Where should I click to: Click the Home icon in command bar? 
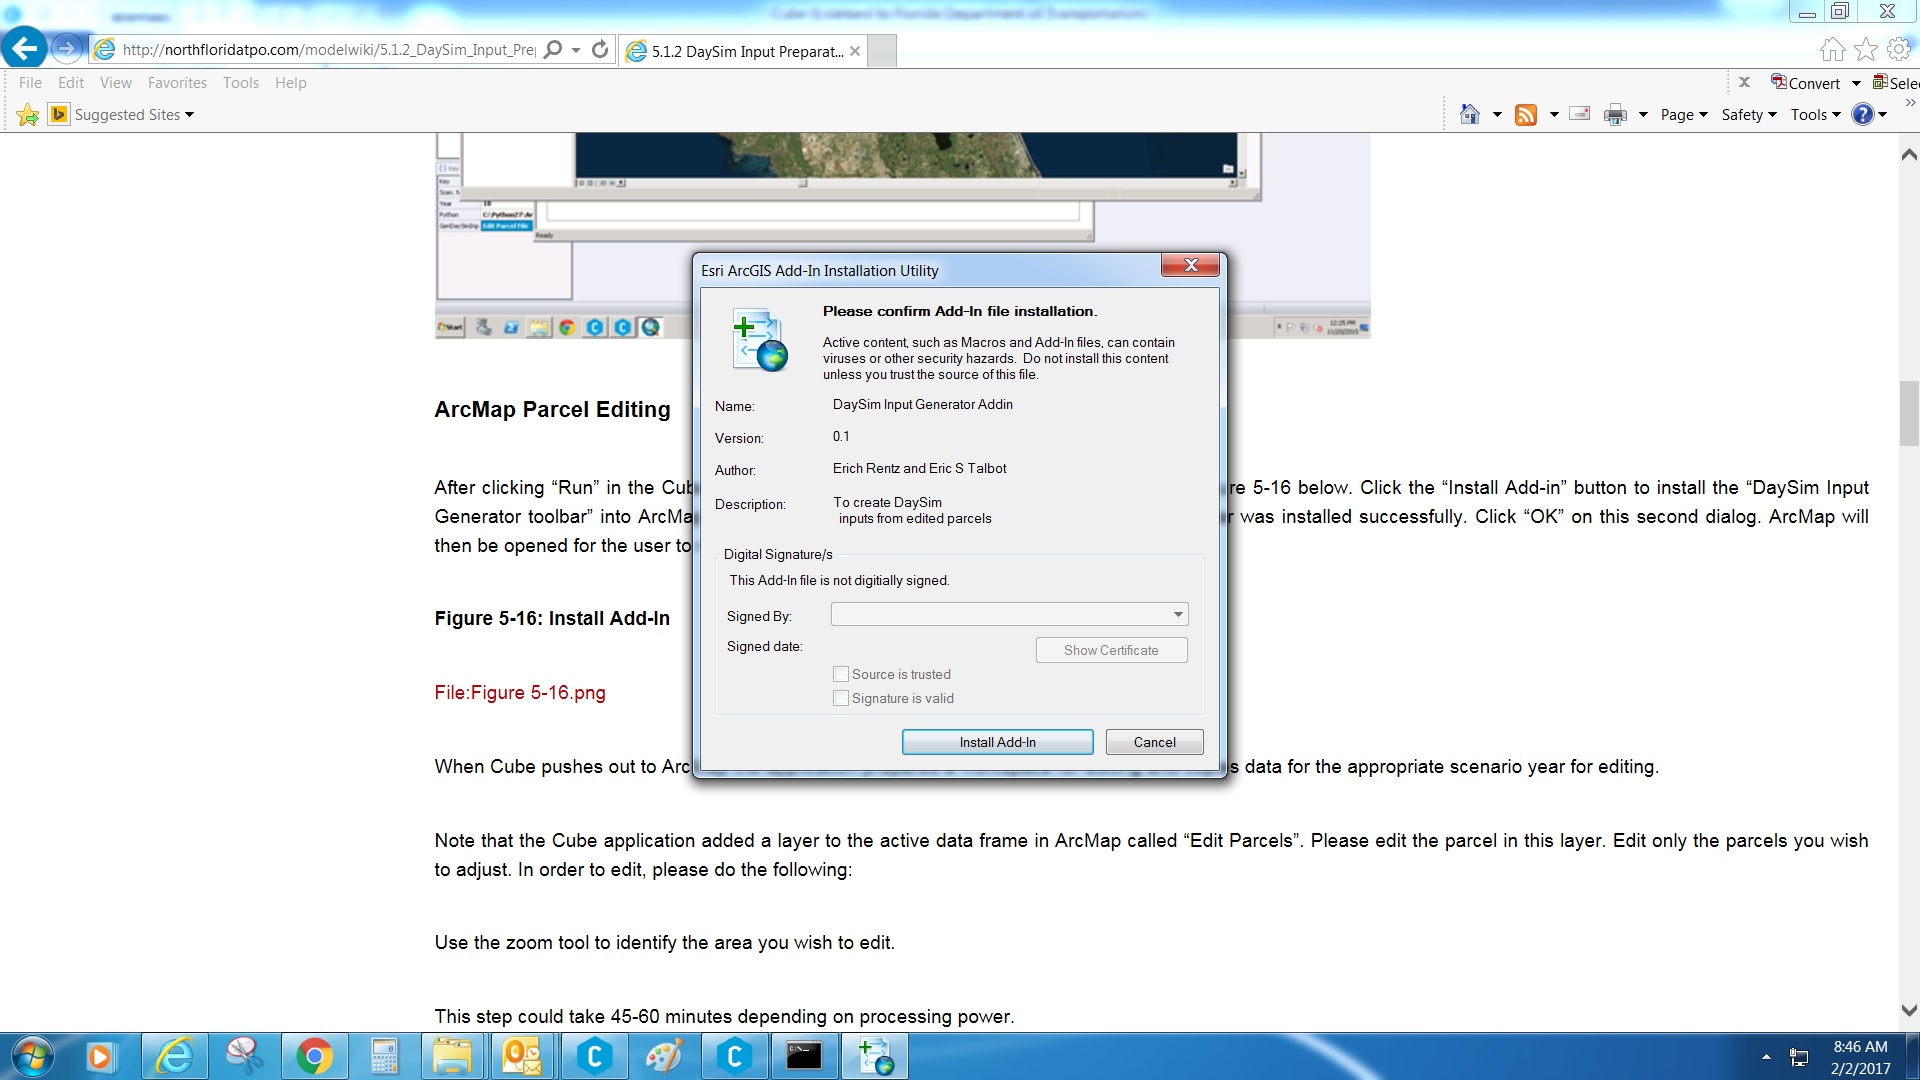click(x=1469, y=114)
